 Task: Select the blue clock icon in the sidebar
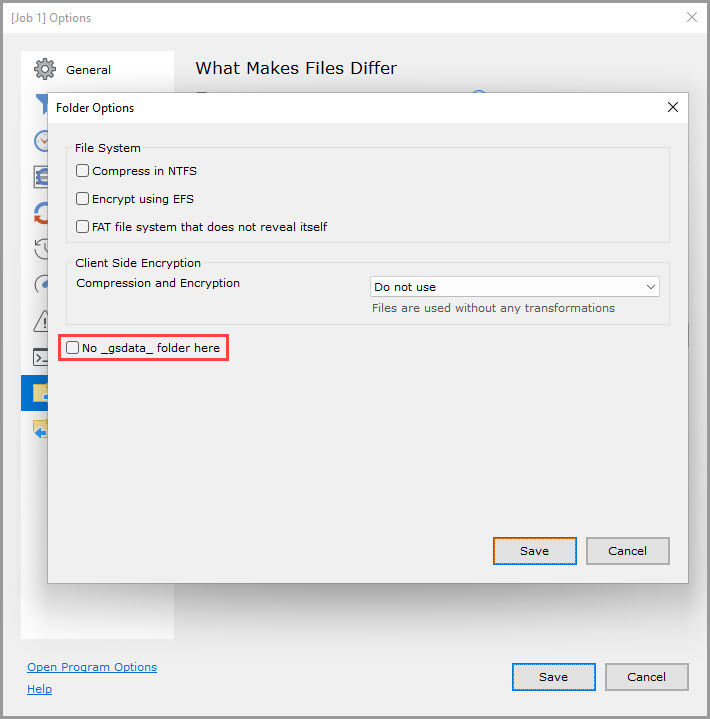[x=40, y=141]
